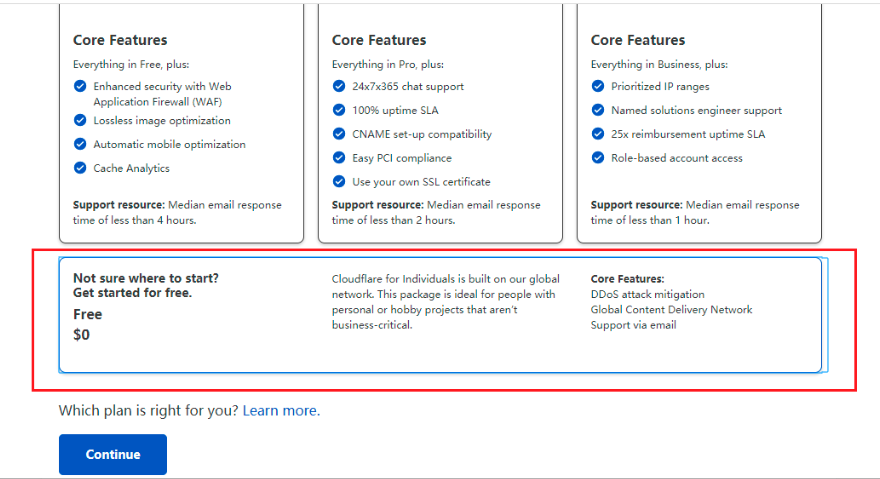
Task: Select the checkmark beside 24x7x365 chat support
Action: tap(339, 86)
